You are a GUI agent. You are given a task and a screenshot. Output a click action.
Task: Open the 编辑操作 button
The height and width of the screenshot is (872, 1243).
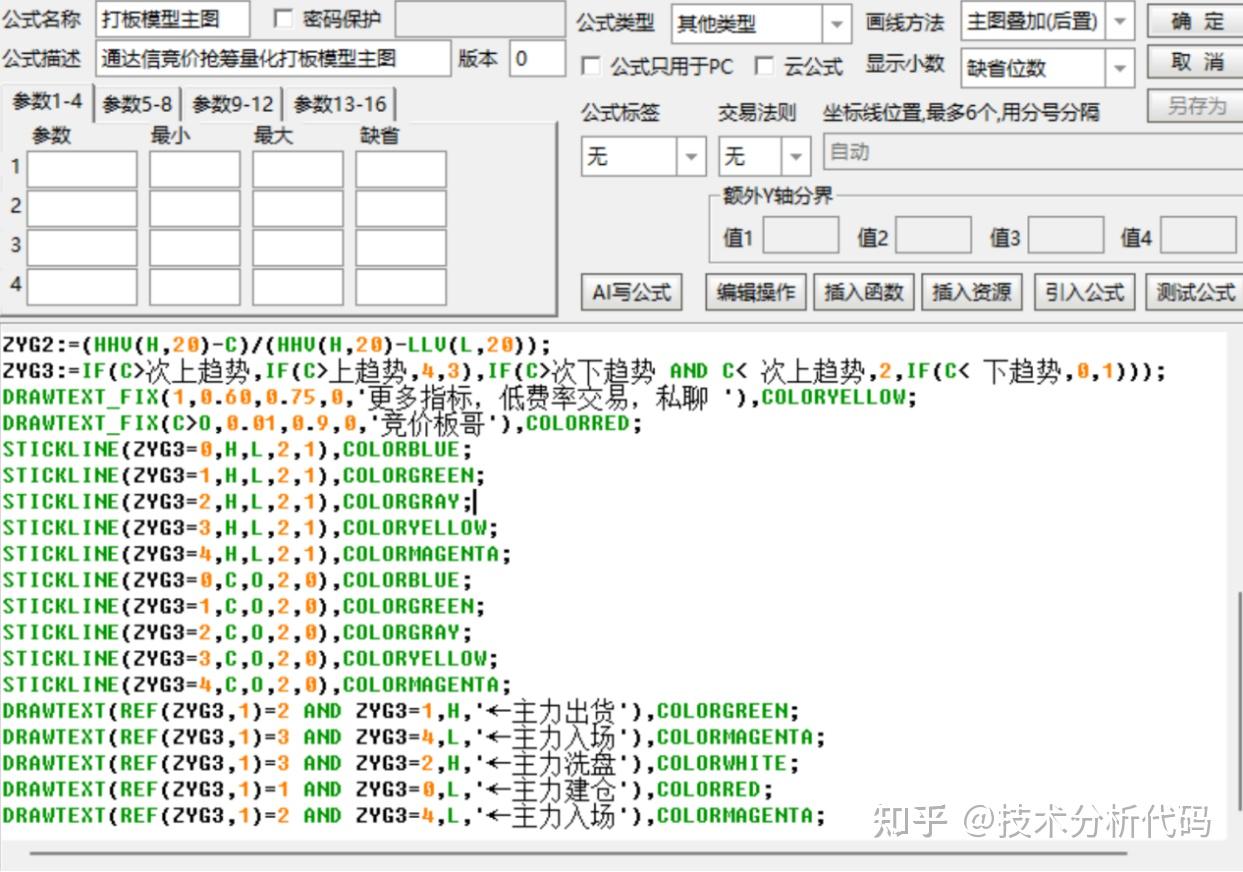click(756, 293)
